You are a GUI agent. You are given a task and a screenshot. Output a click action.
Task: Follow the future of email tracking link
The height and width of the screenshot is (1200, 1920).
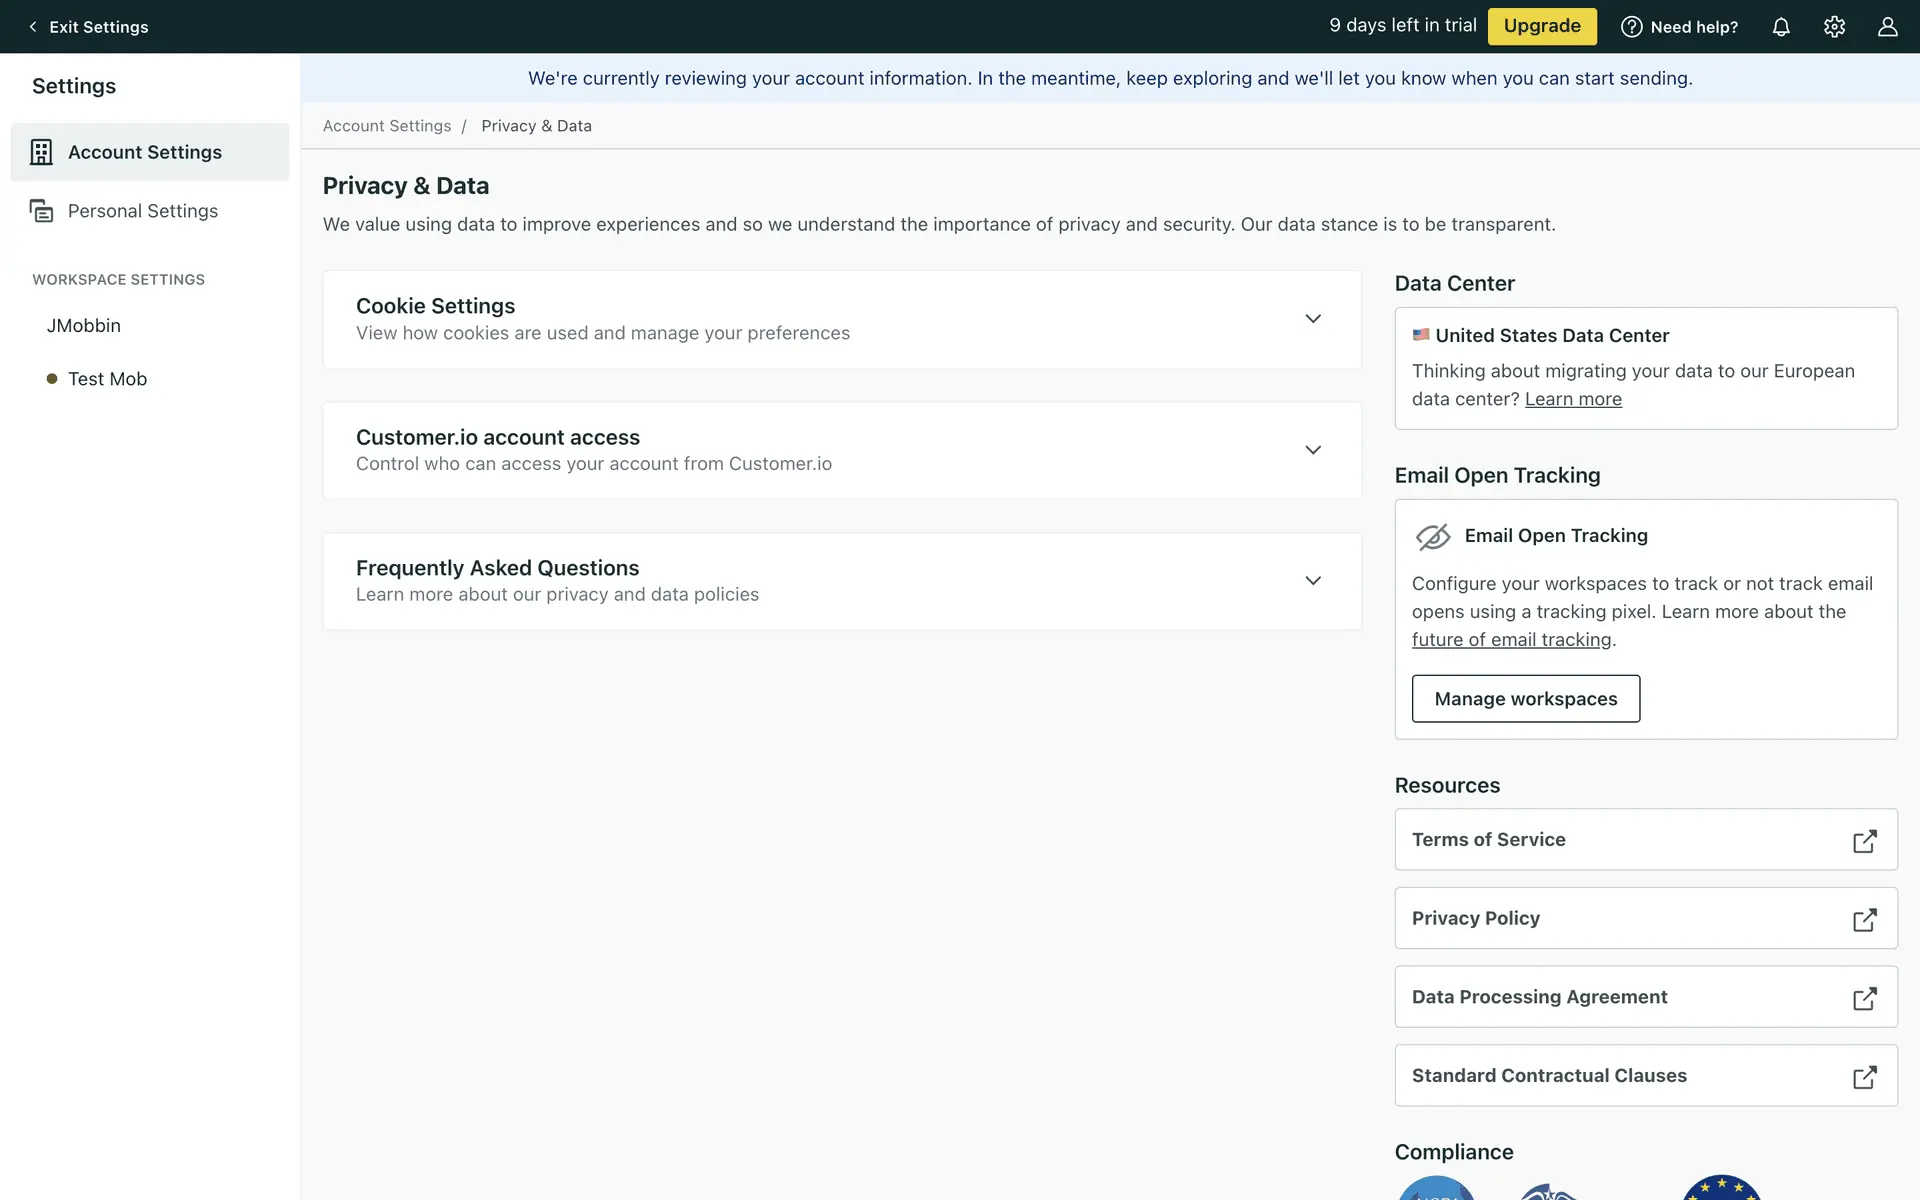point(1511,640)
